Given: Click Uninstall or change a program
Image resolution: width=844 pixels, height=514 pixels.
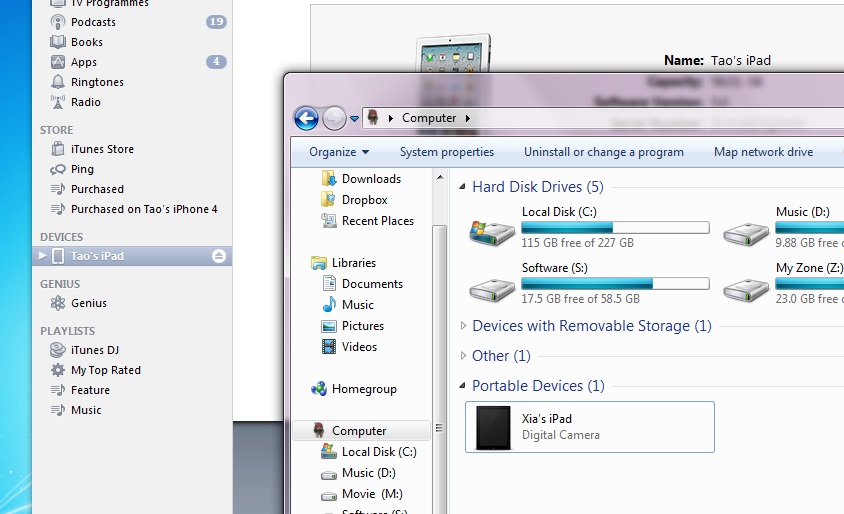Looking at the screenshot, I should (604, 152).
